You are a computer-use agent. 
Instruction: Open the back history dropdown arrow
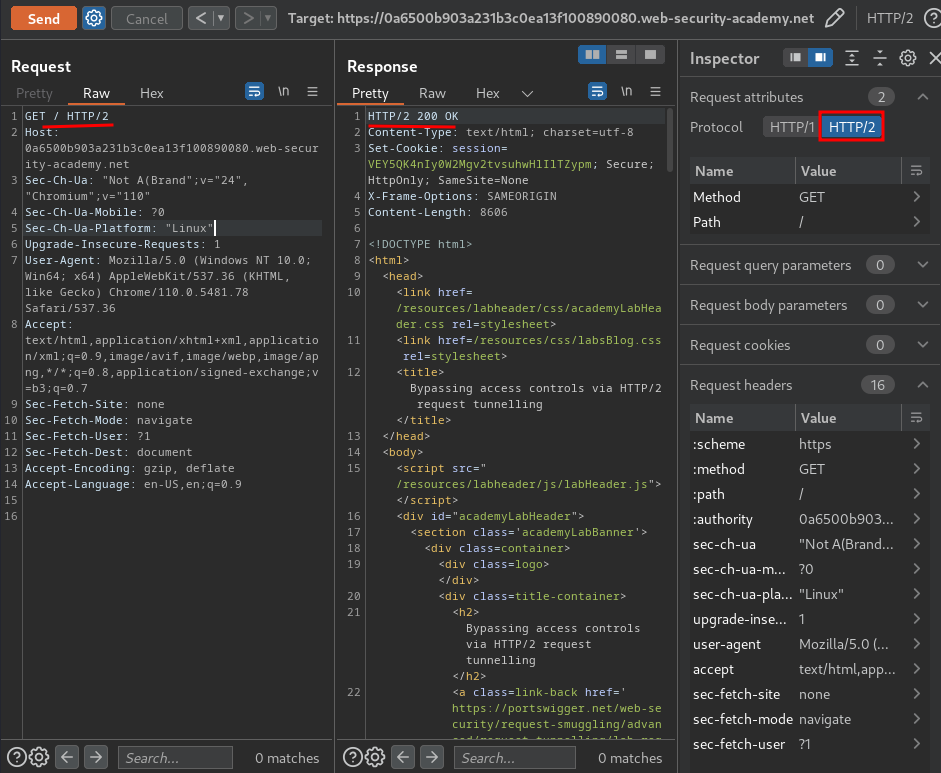point(221,18)
